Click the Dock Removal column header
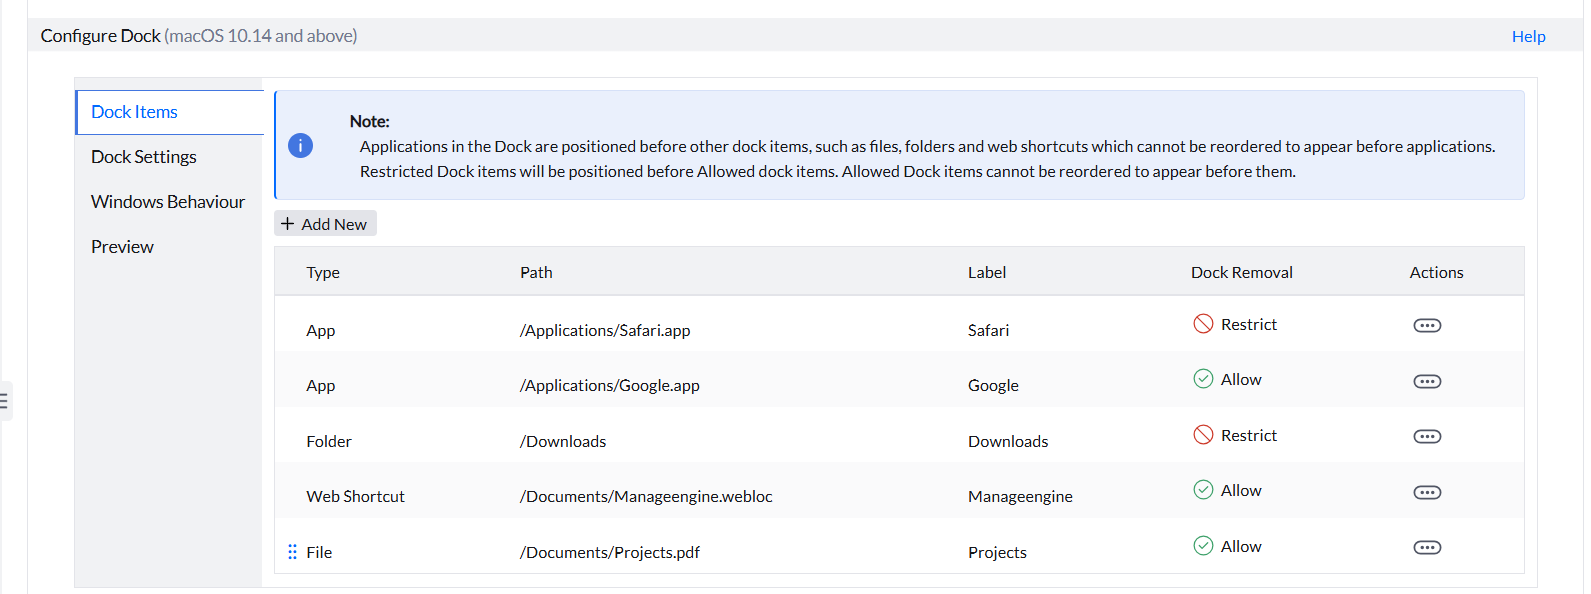This screenshot has height=594, width=1591. (x=1242, y=272)
